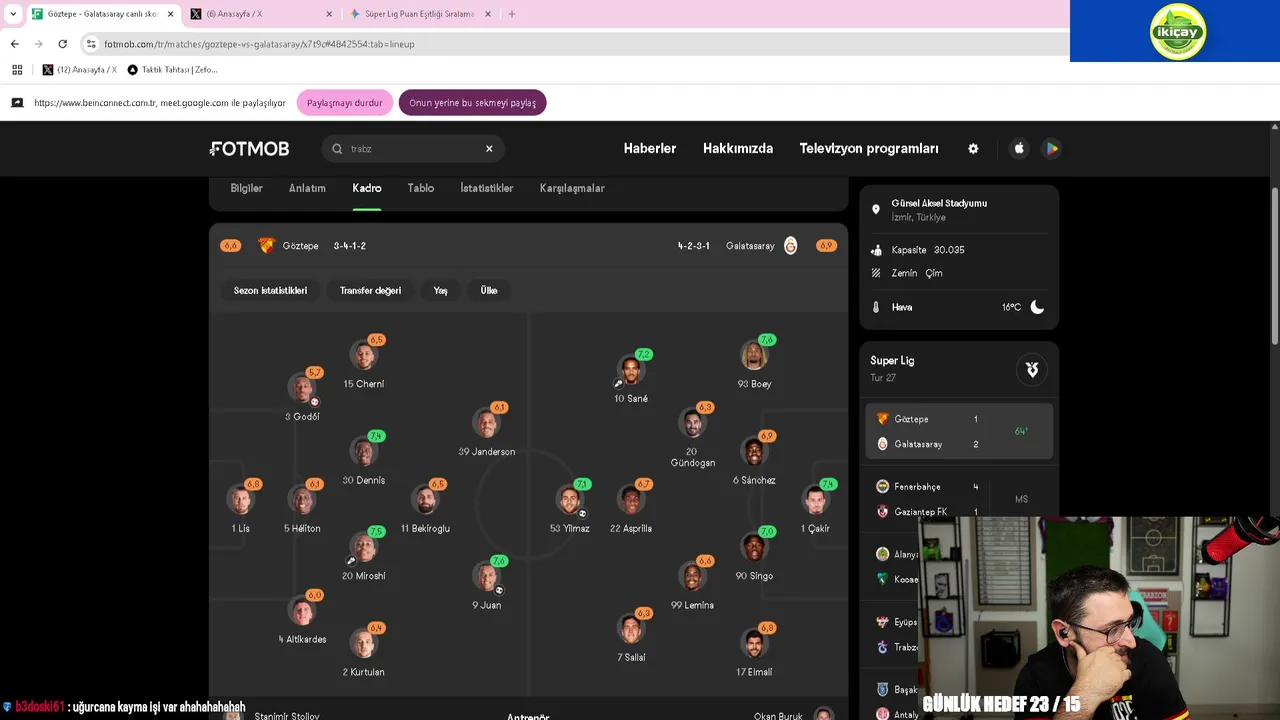Click Onun yerine bu sekmeyi paylaş button
This screenshot has width=1280, height=720.
tap(472, 103)
